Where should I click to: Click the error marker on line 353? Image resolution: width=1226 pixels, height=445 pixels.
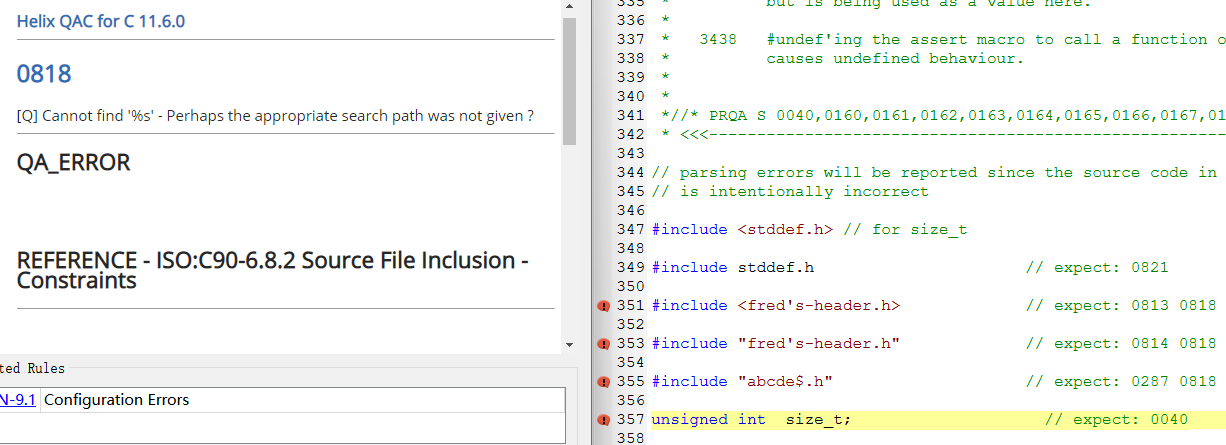tap(603, 344)
